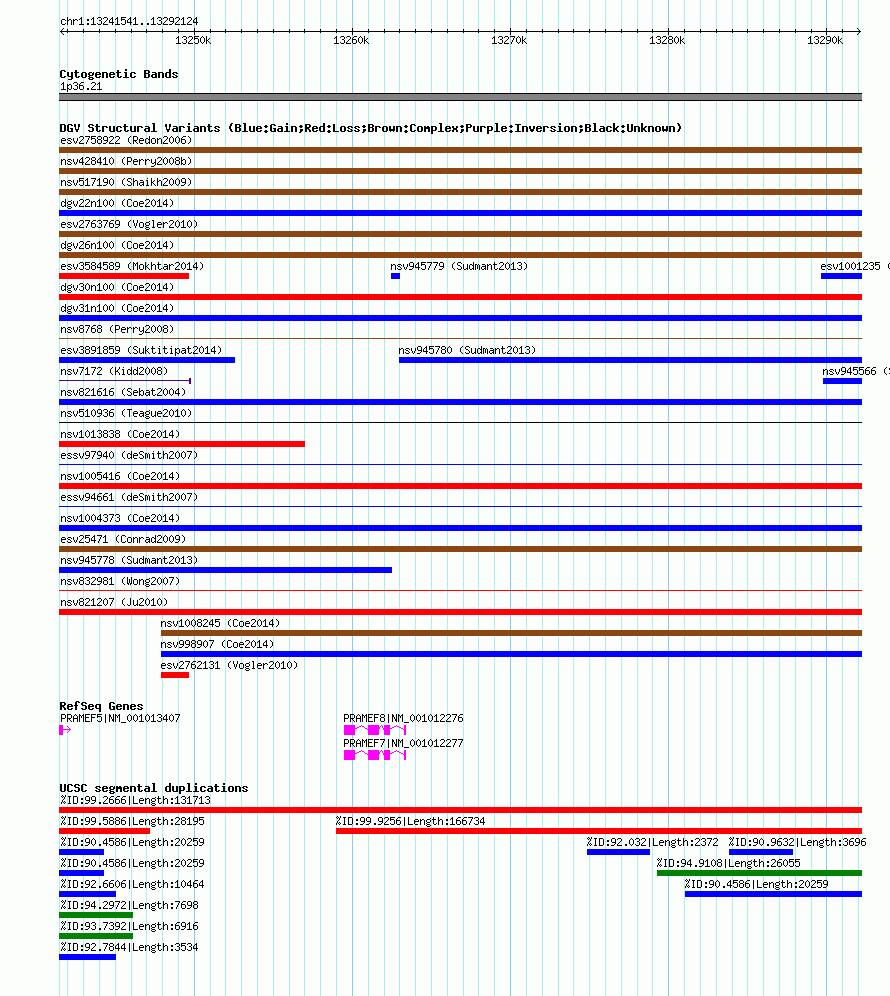
Task: Select the PRAMEF8|NM_001012276 gene label
Action: point(403,718)
